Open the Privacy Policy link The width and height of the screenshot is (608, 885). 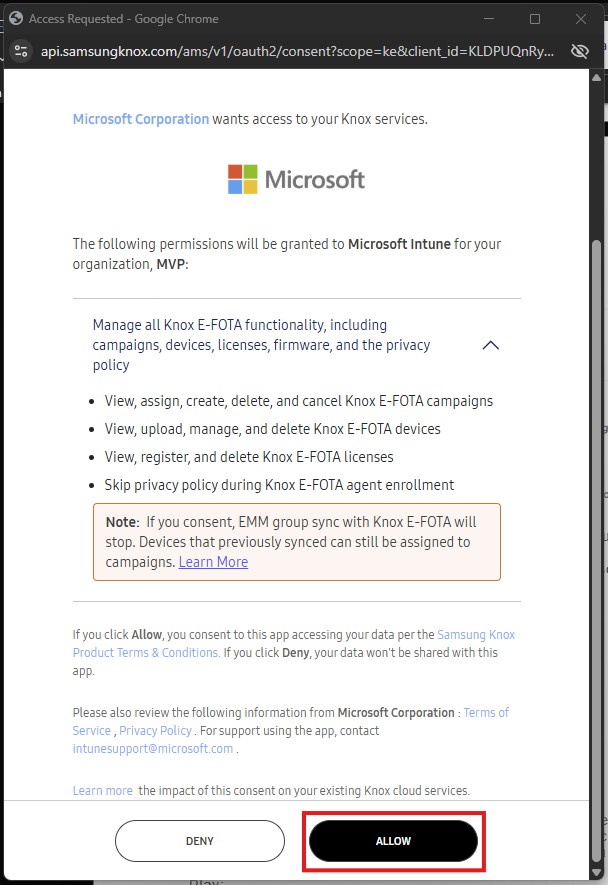tap(155, 730)
